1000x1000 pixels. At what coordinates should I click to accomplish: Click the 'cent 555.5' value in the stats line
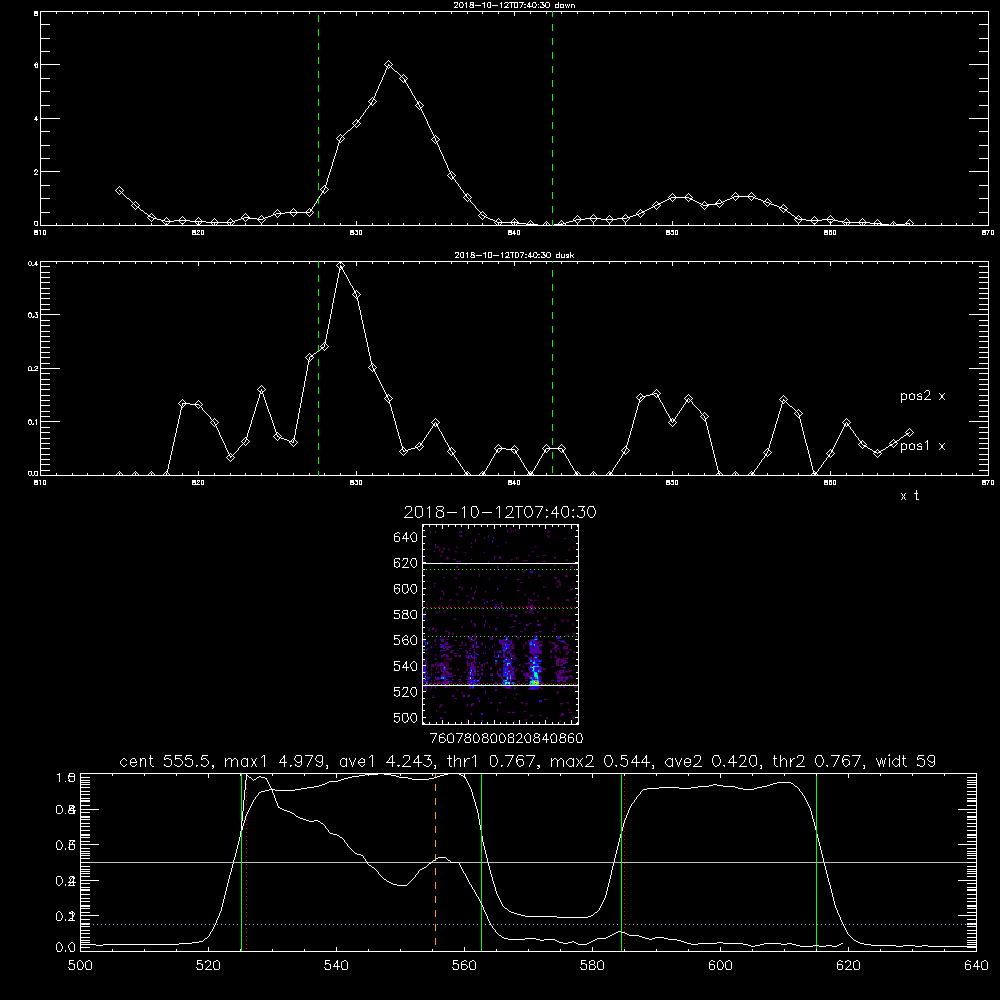pos(166,761)
